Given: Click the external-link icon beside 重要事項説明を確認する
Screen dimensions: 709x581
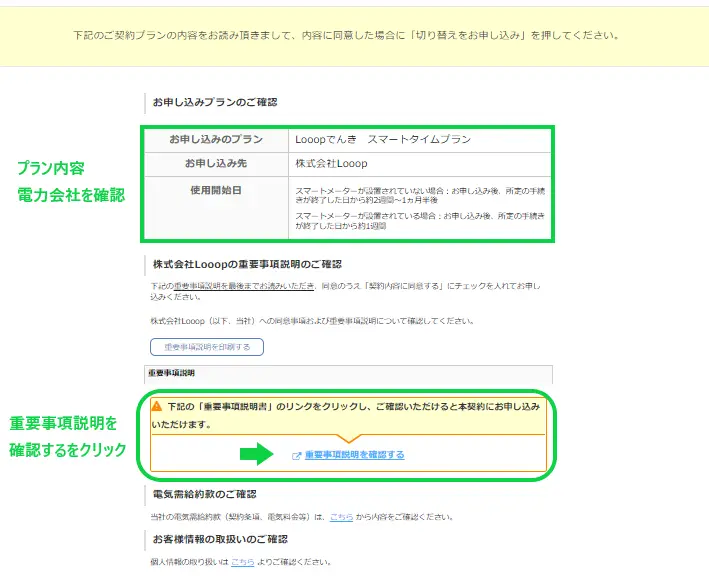Looking at the screenshot, I should (x=297, y=456).
